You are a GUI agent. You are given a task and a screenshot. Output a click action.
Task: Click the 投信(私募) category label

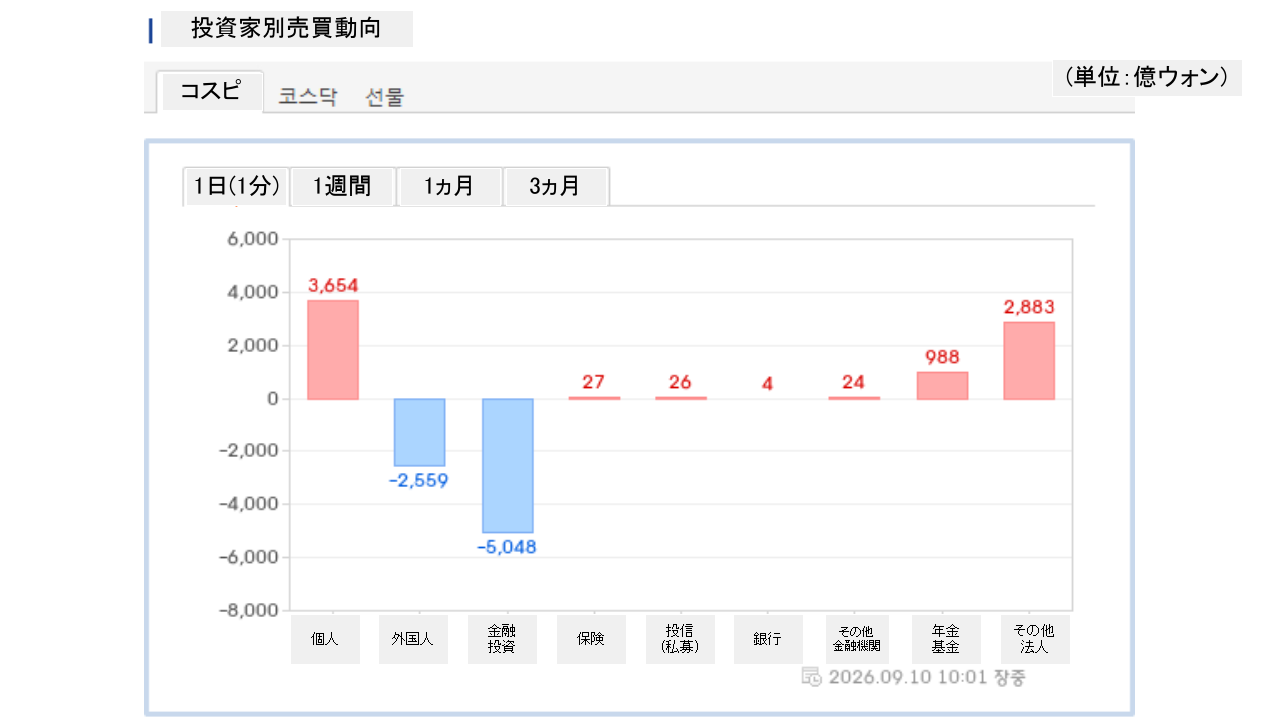coord(680,639)
